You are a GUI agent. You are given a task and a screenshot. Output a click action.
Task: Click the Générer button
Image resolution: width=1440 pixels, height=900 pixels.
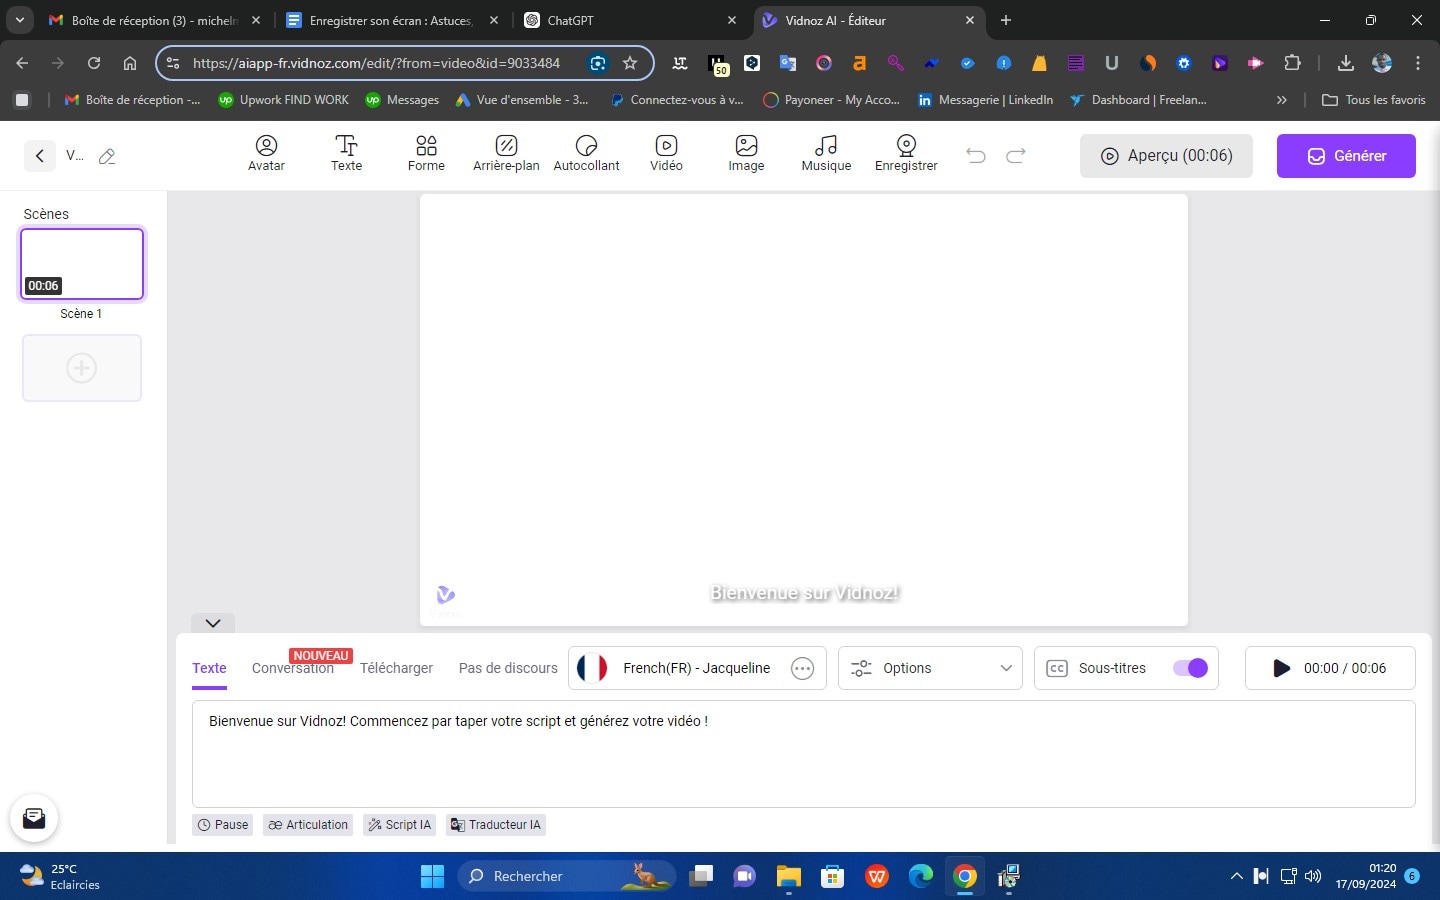click(x=1346, y=156)
